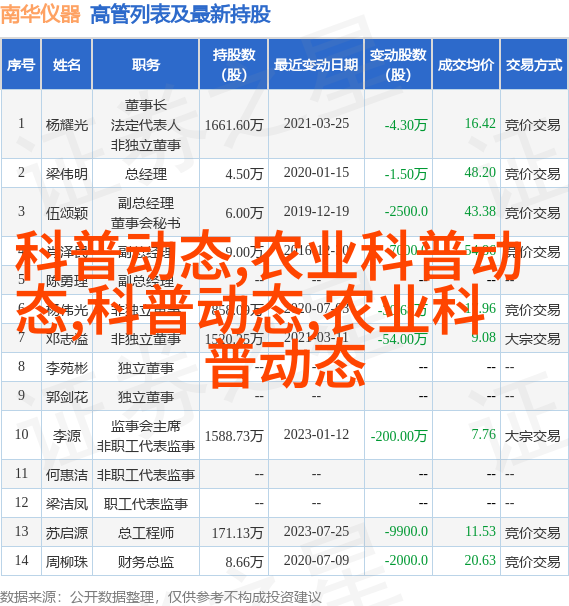Click the name 伍颂颖
Viewport: 569px width, 606px height.
[67, 213]
